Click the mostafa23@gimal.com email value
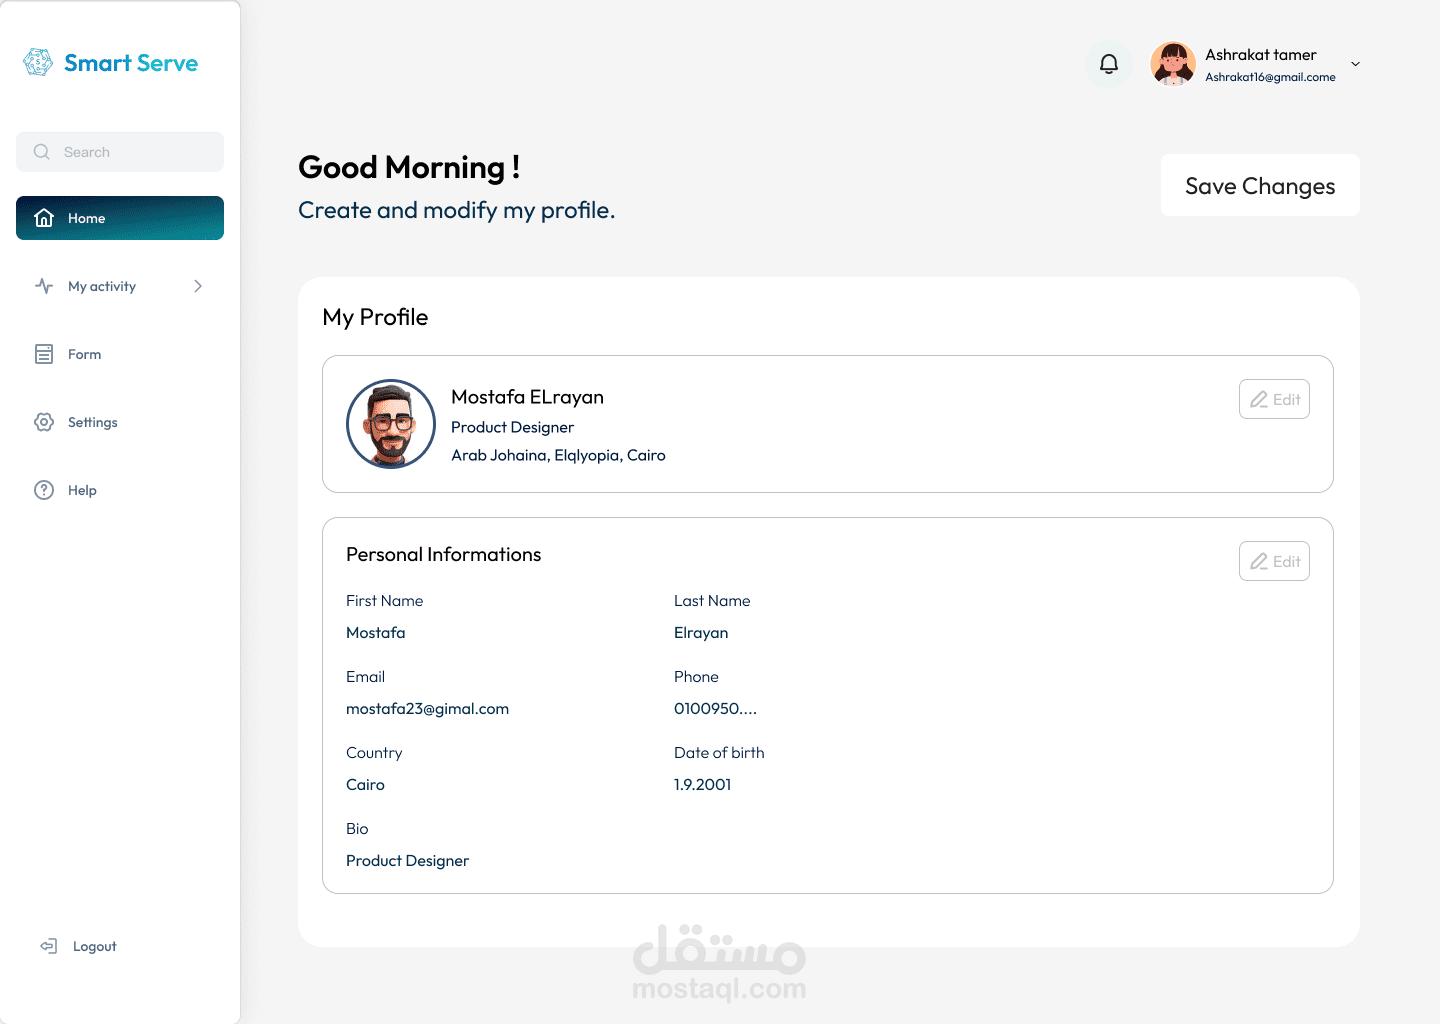 [x=427, y=709]
